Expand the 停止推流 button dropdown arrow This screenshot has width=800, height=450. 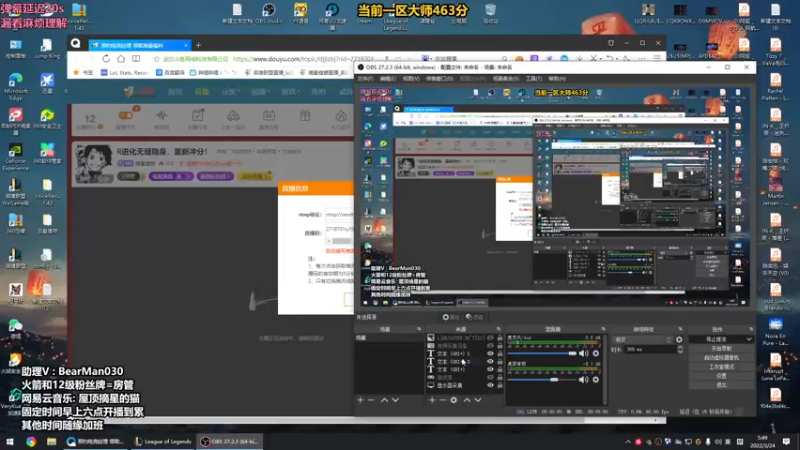tap(748, 339)
